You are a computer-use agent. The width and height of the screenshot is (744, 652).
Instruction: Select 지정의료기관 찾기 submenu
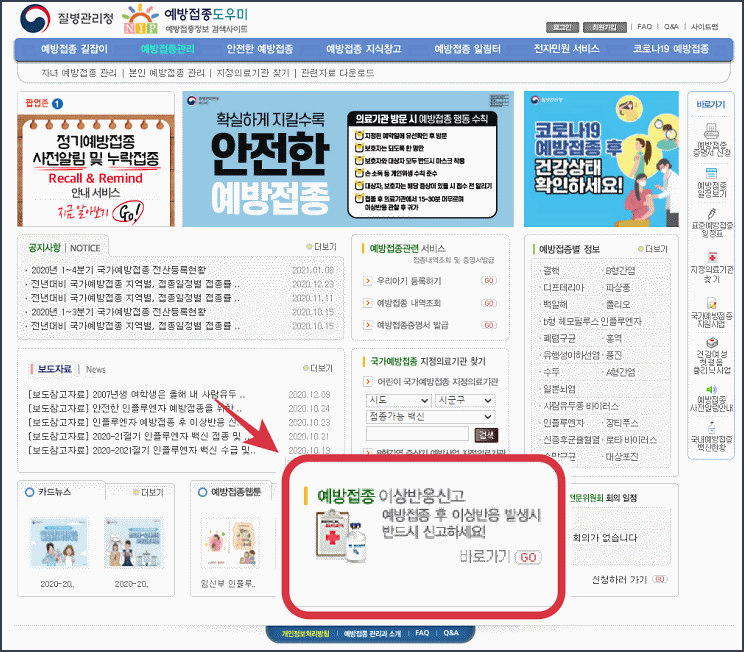click(253, 73)
